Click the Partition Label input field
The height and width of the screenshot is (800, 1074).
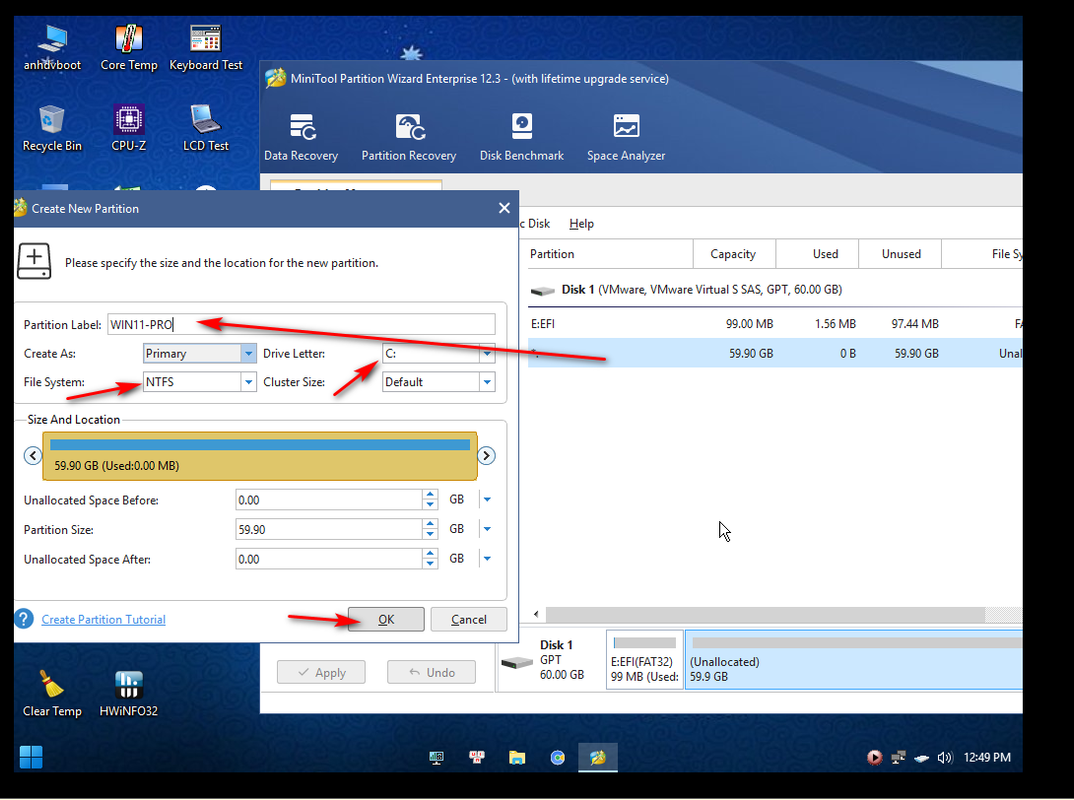(301, 324)
